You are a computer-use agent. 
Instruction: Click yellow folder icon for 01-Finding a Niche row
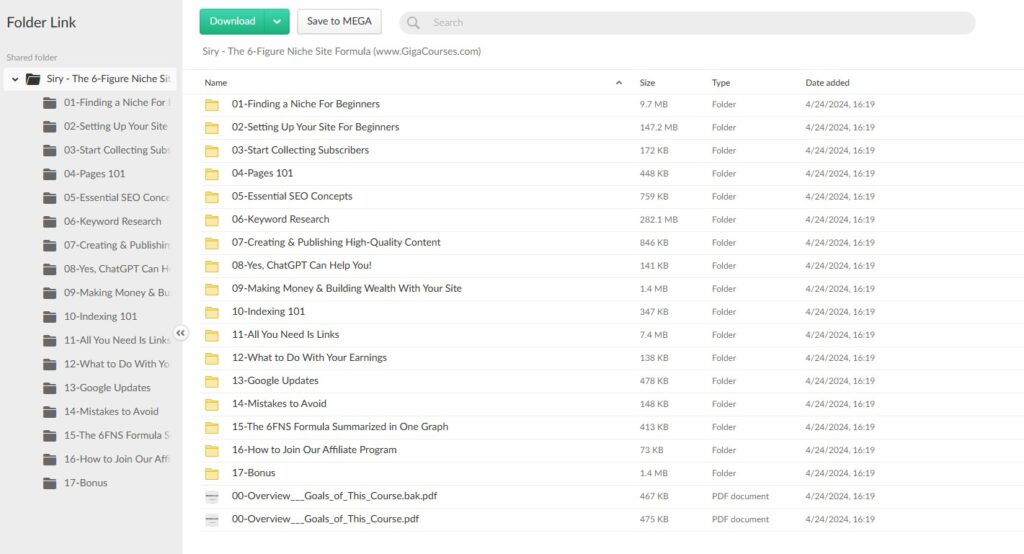[212, 105]
